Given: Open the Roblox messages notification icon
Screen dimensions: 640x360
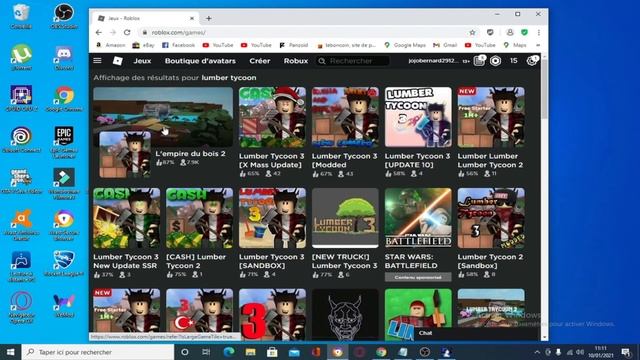Looking at the screenshot, I should [x=479, y=61].
